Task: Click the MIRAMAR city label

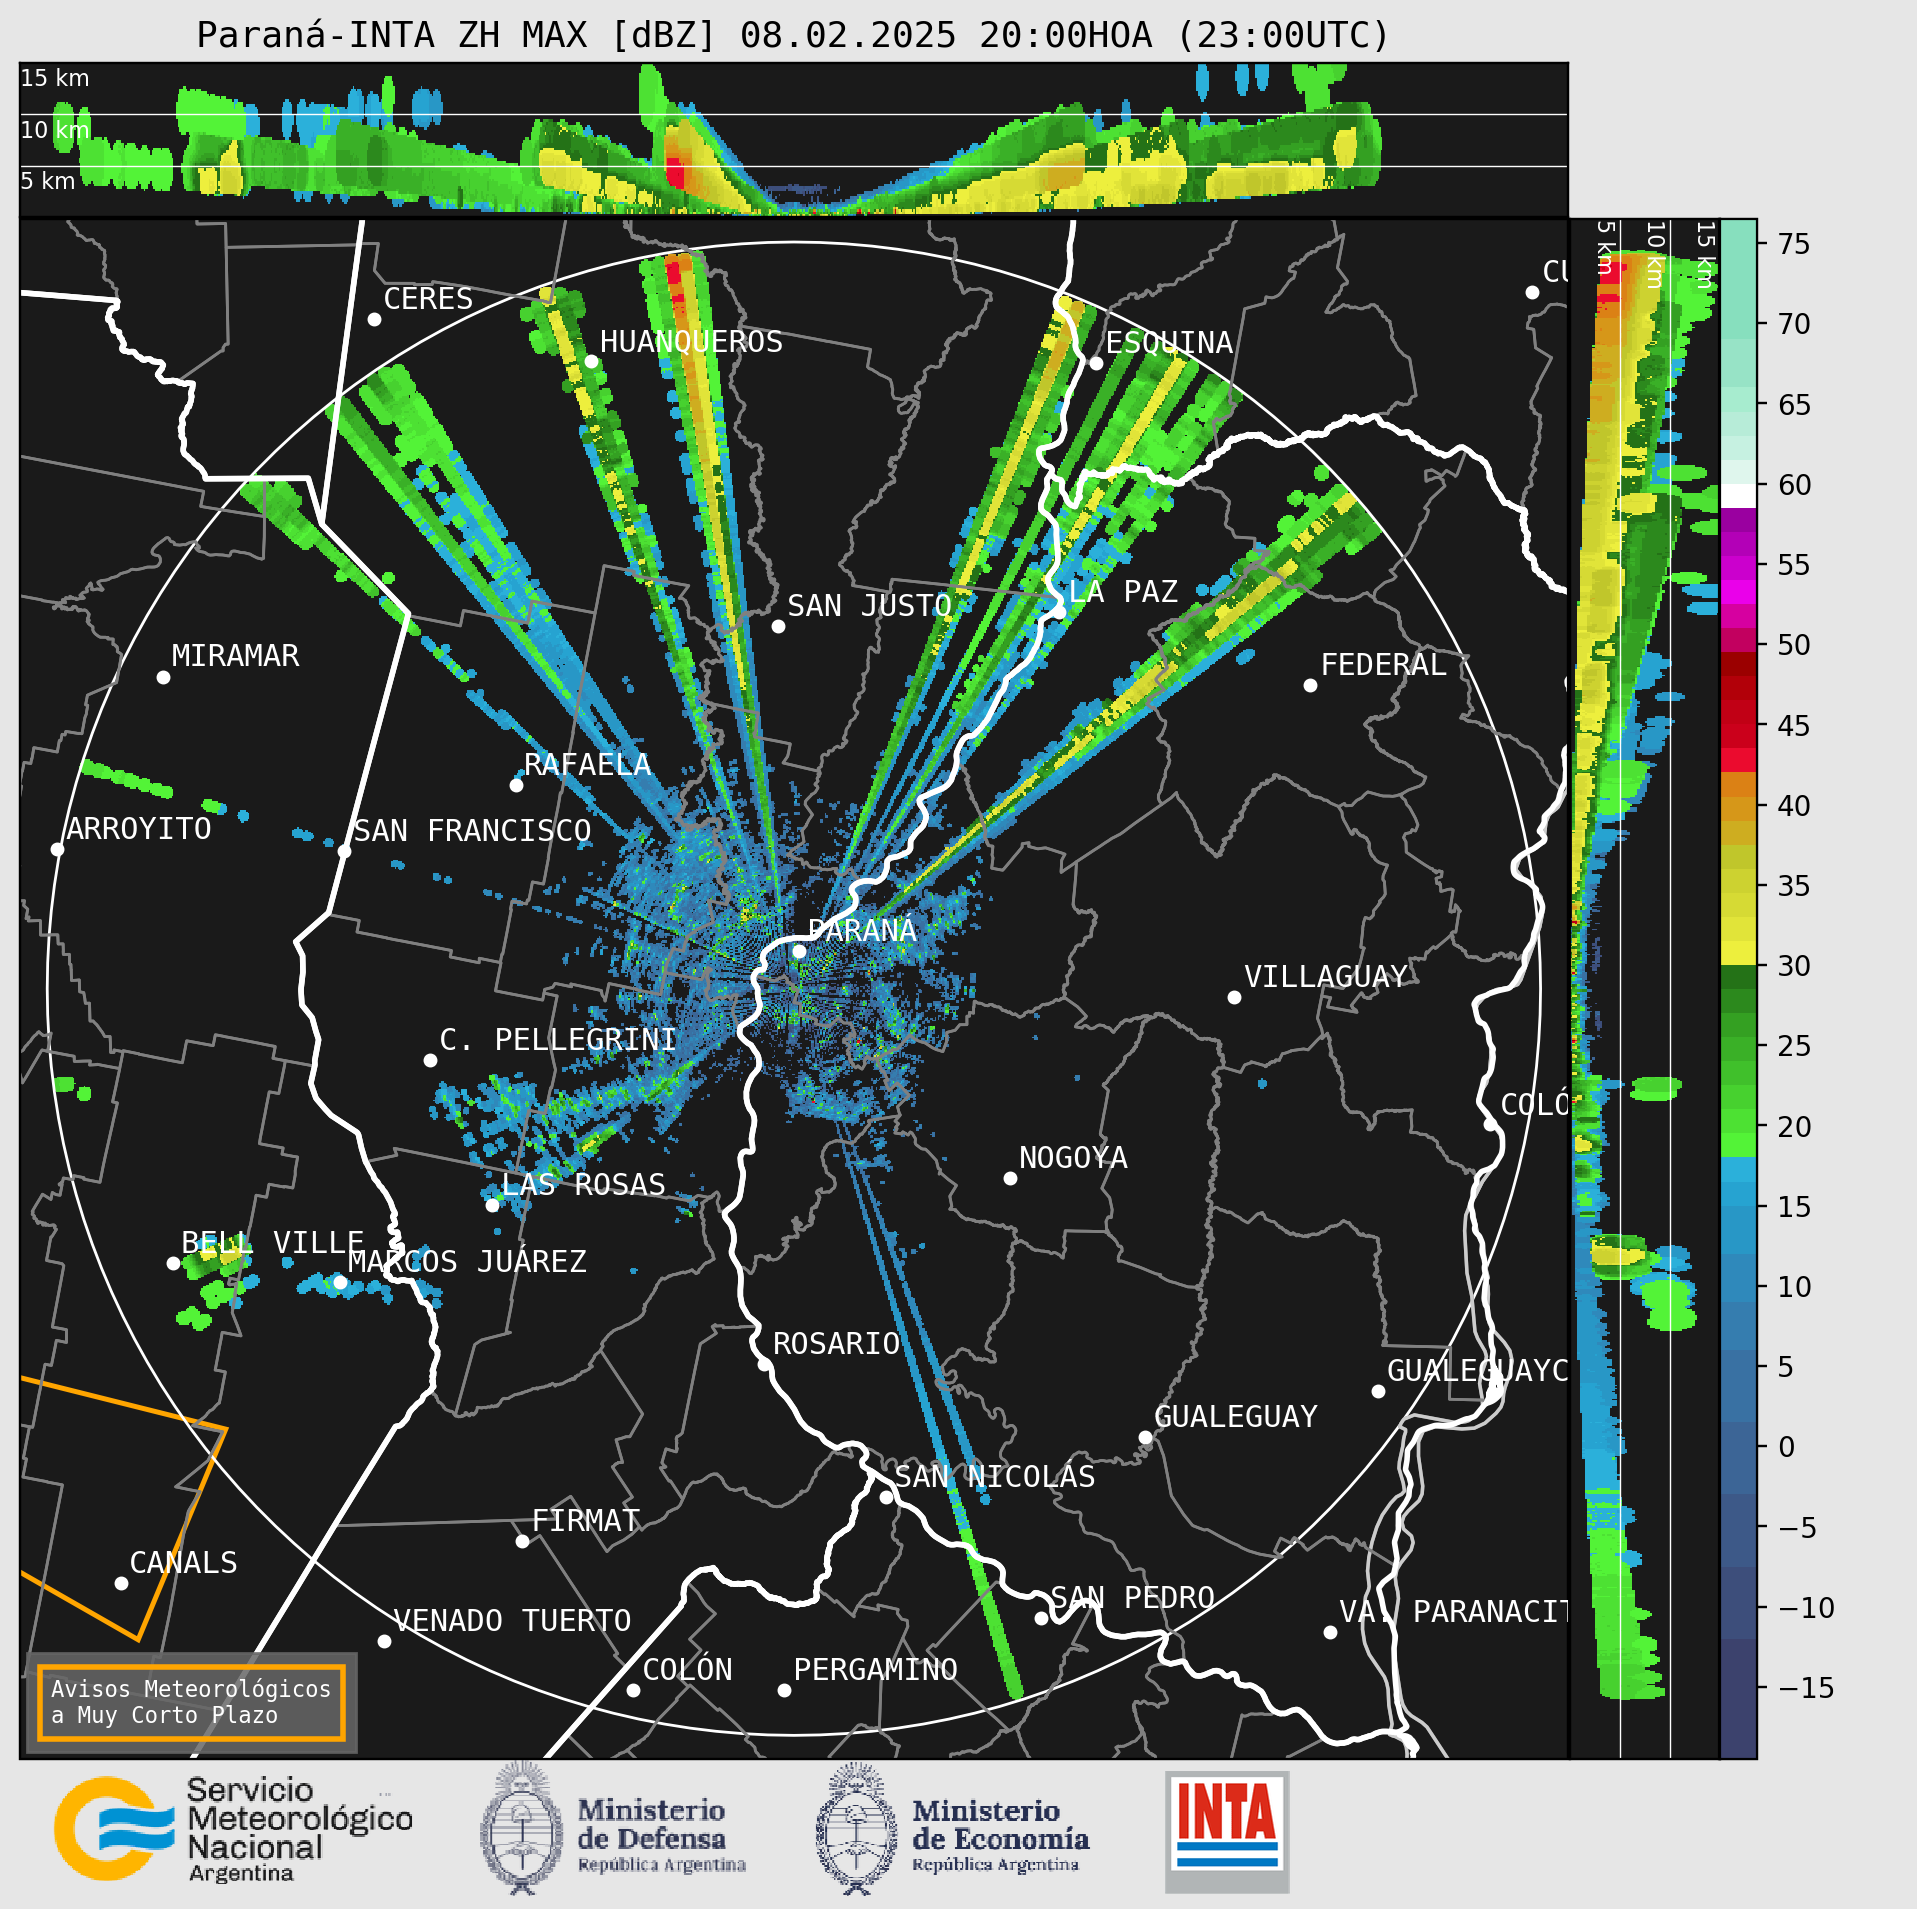Action: [x=235, y=655]
